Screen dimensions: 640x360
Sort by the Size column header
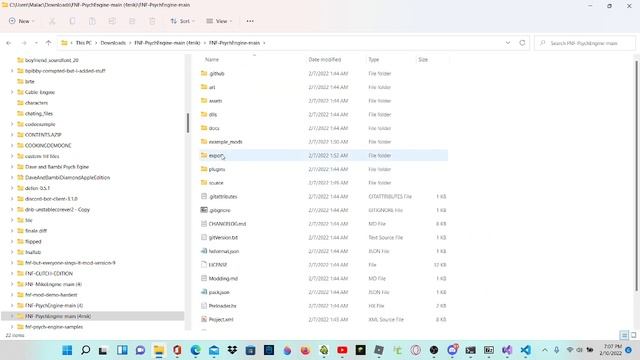(423, 60)
